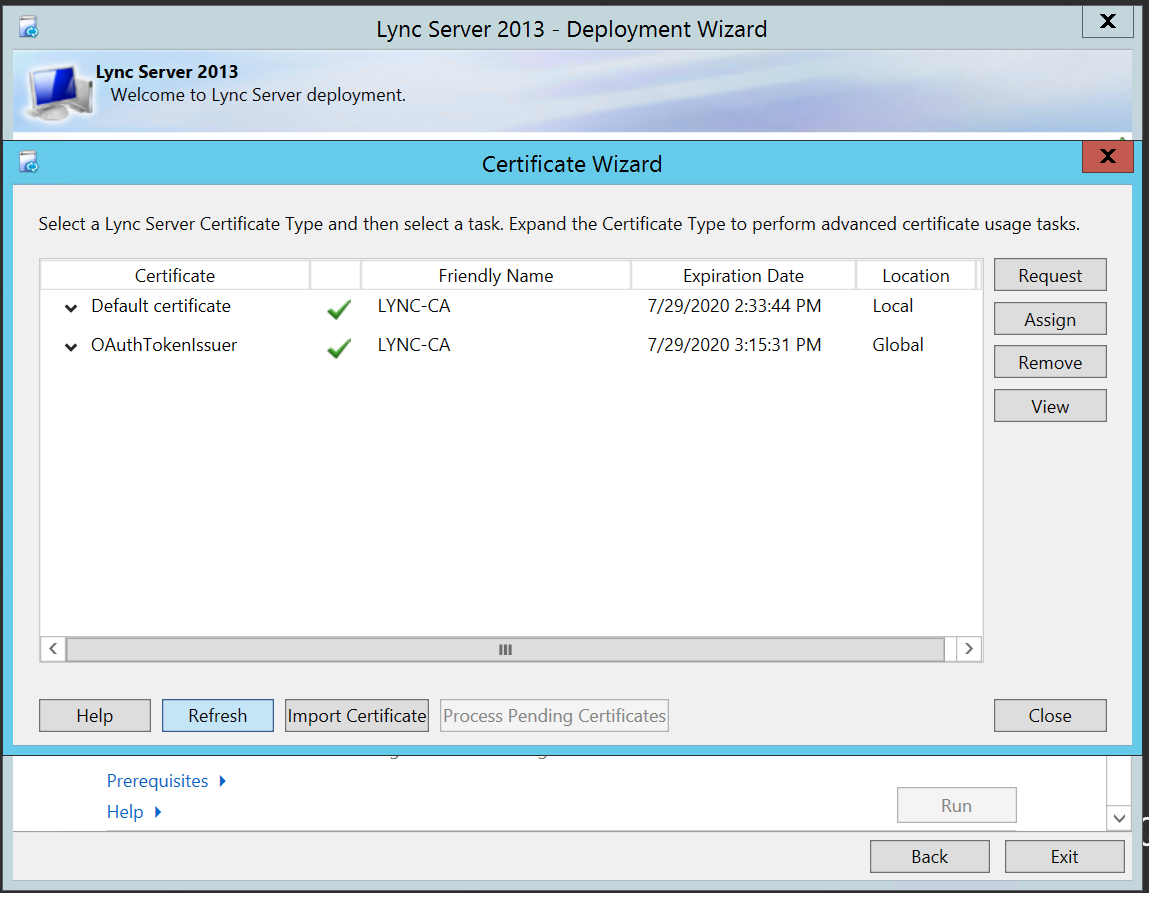Open the Prerequisites link
Screen dimensions: 1156x901
[158, 781]
